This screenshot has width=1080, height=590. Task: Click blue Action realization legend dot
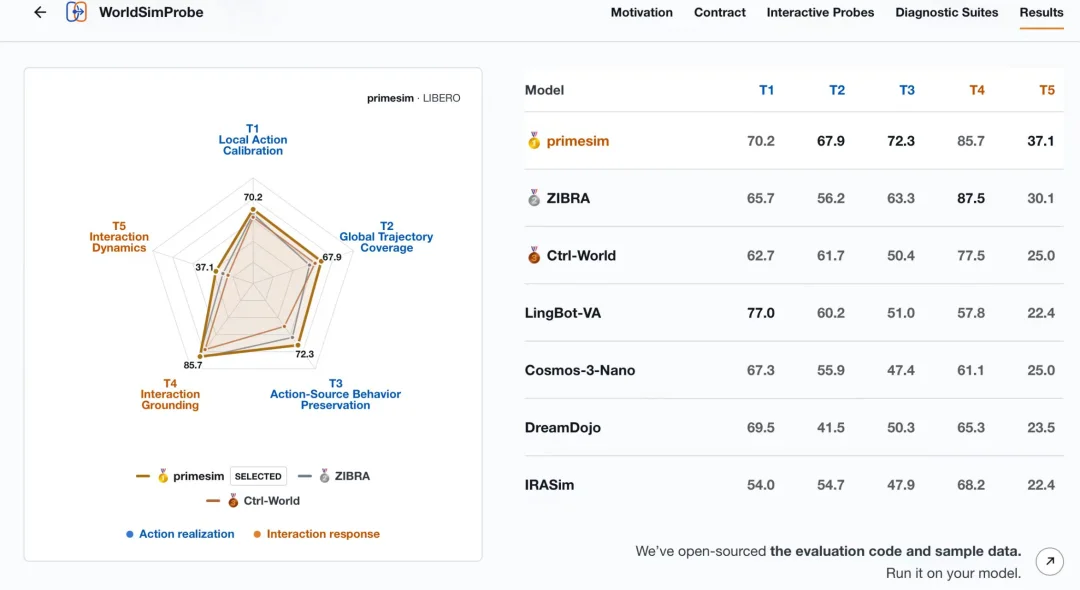[x=129, y=534]
